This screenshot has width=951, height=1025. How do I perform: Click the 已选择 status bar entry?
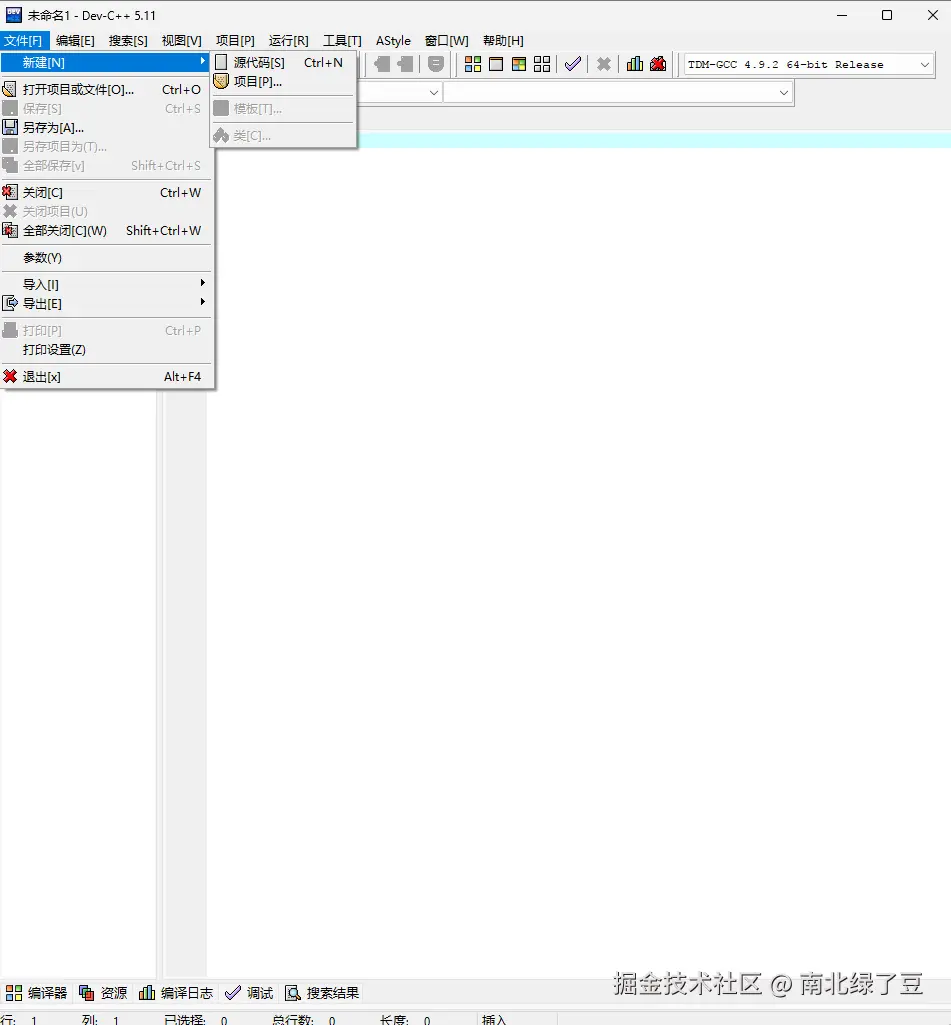195,1019
